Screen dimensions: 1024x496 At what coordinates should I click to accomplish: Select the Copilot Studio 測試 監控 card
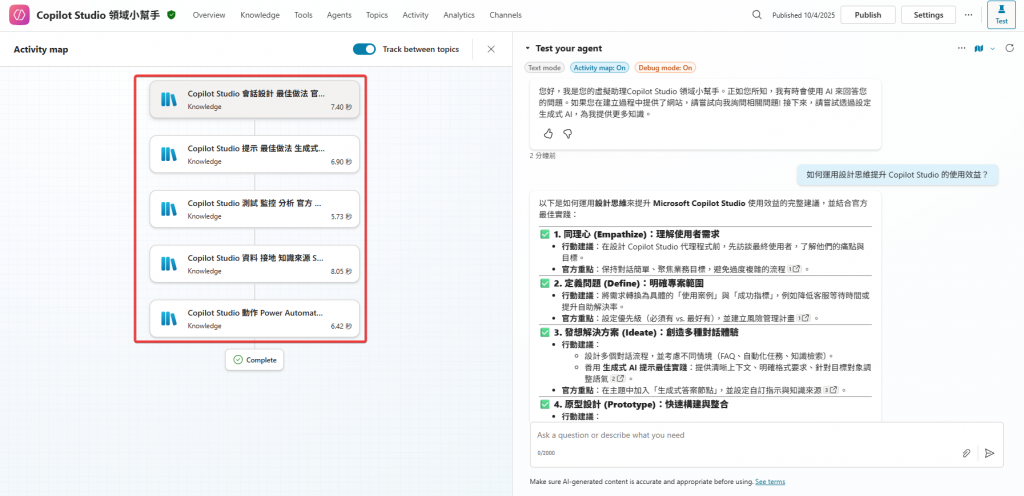(x=255, y=209)
